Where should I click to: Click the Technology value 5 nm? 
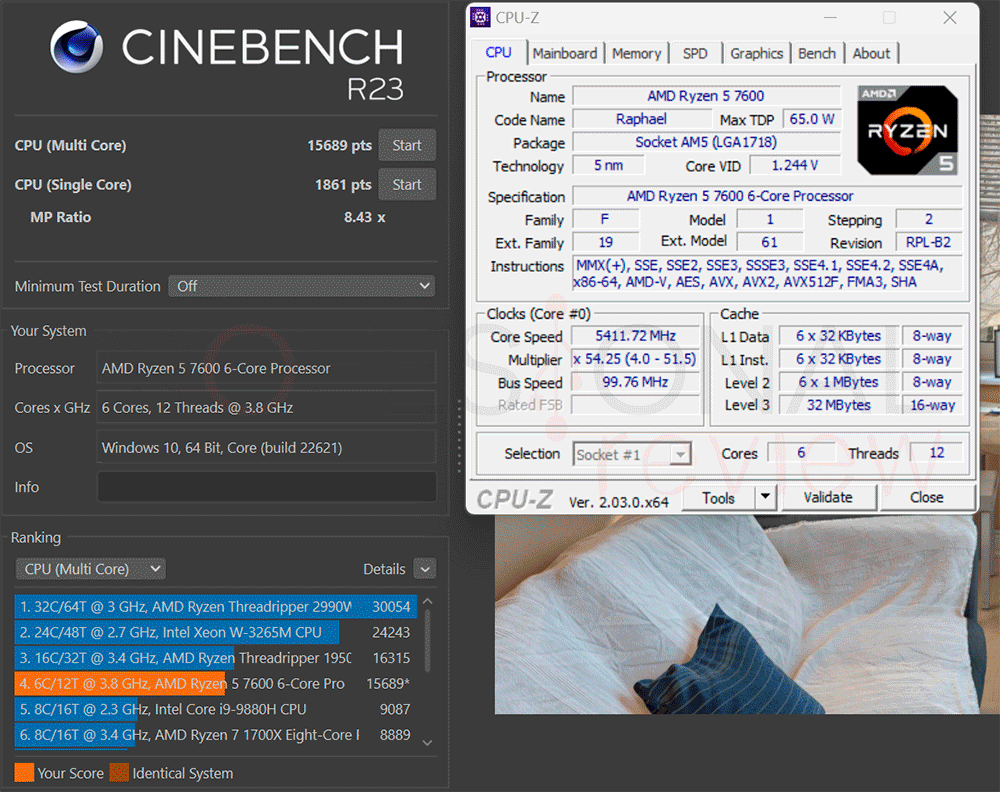[608, 166]
